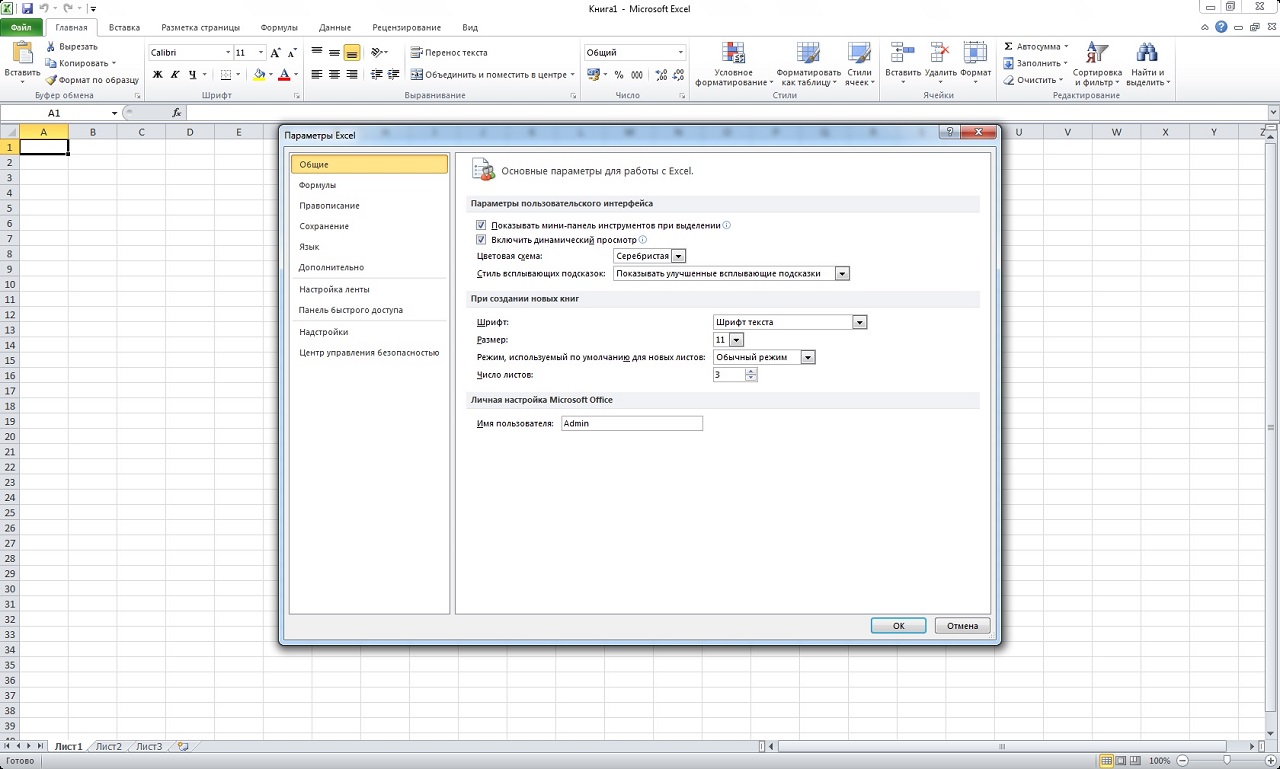Expand the default view mode (Обычный режим) dropdown
The width and height of the screenshot is (1280, 769).
click(x=808, y=357)
